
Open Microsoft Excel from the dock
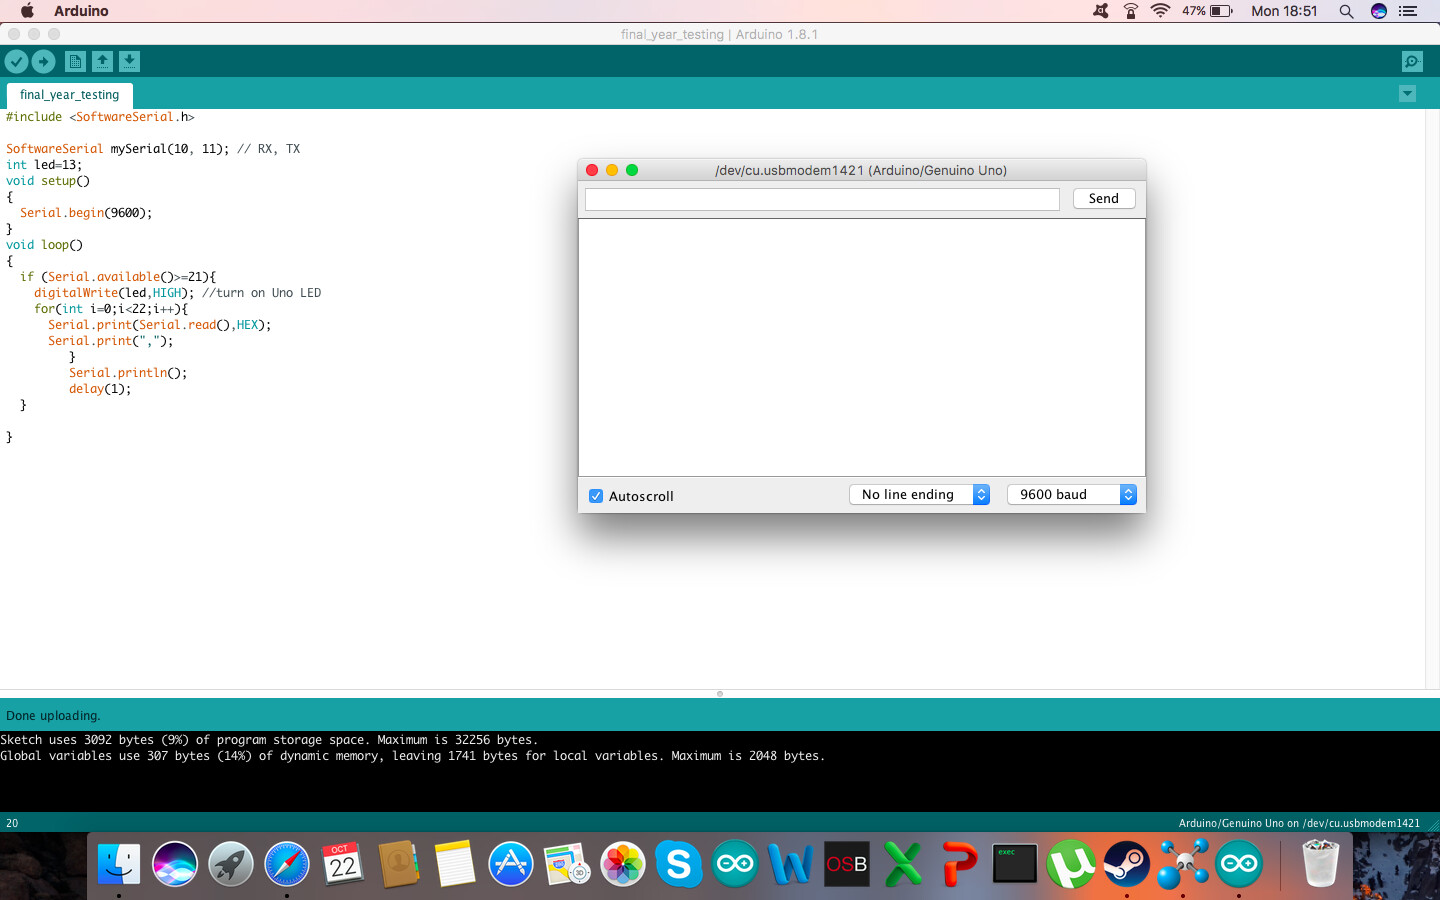coord(903,864)
